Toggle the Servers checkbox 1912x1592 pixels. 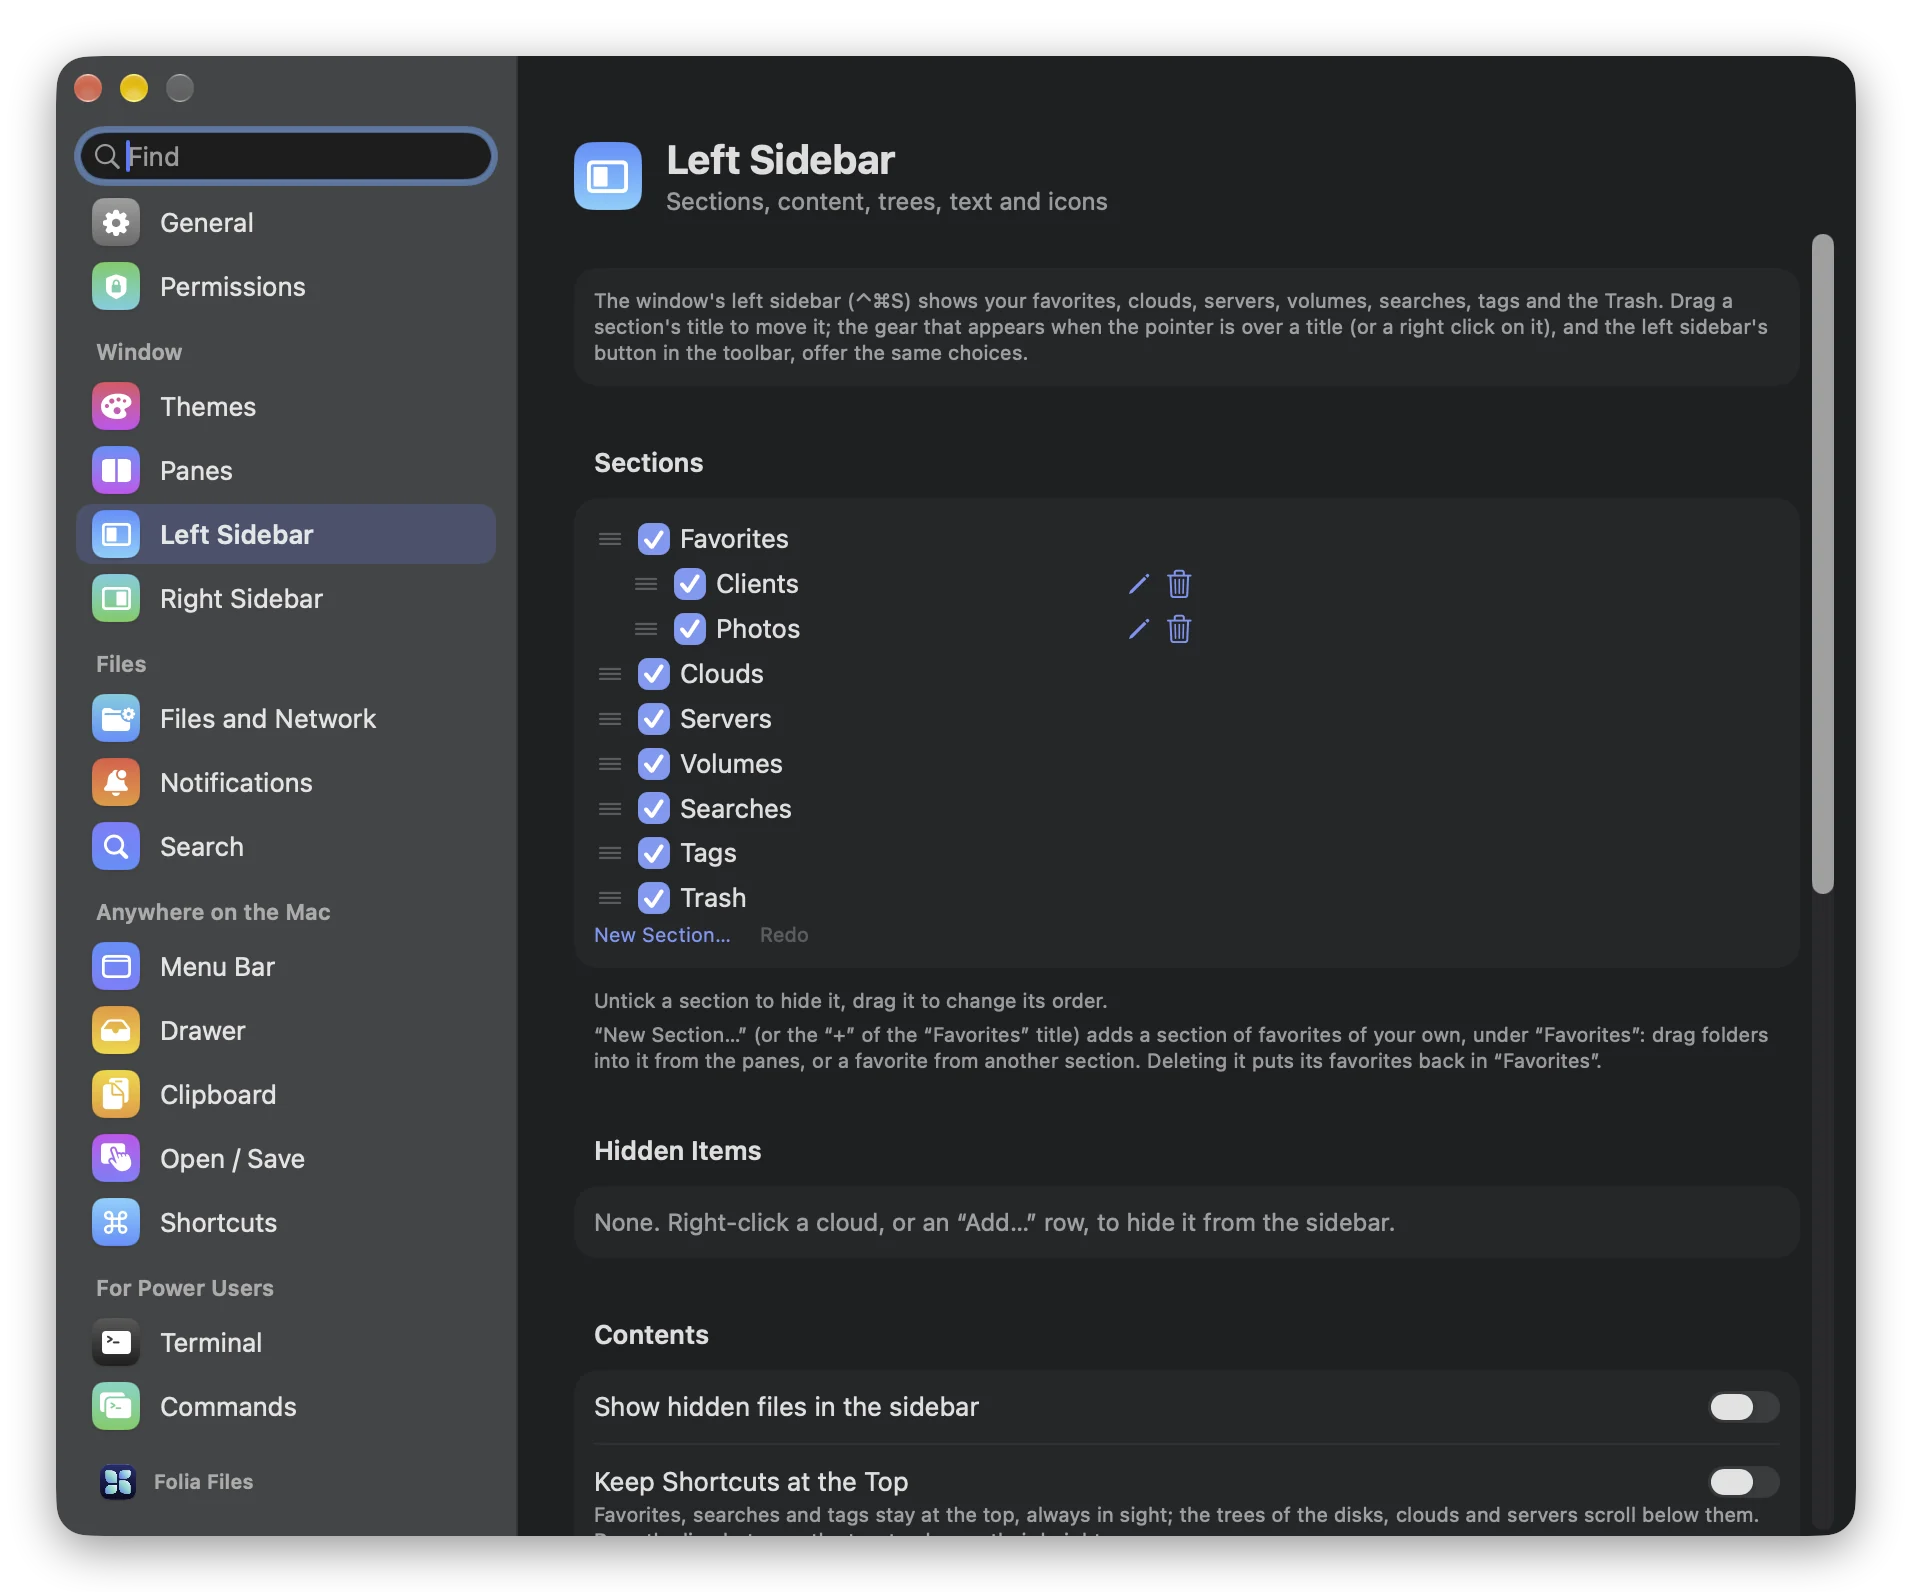coord(654,719)
